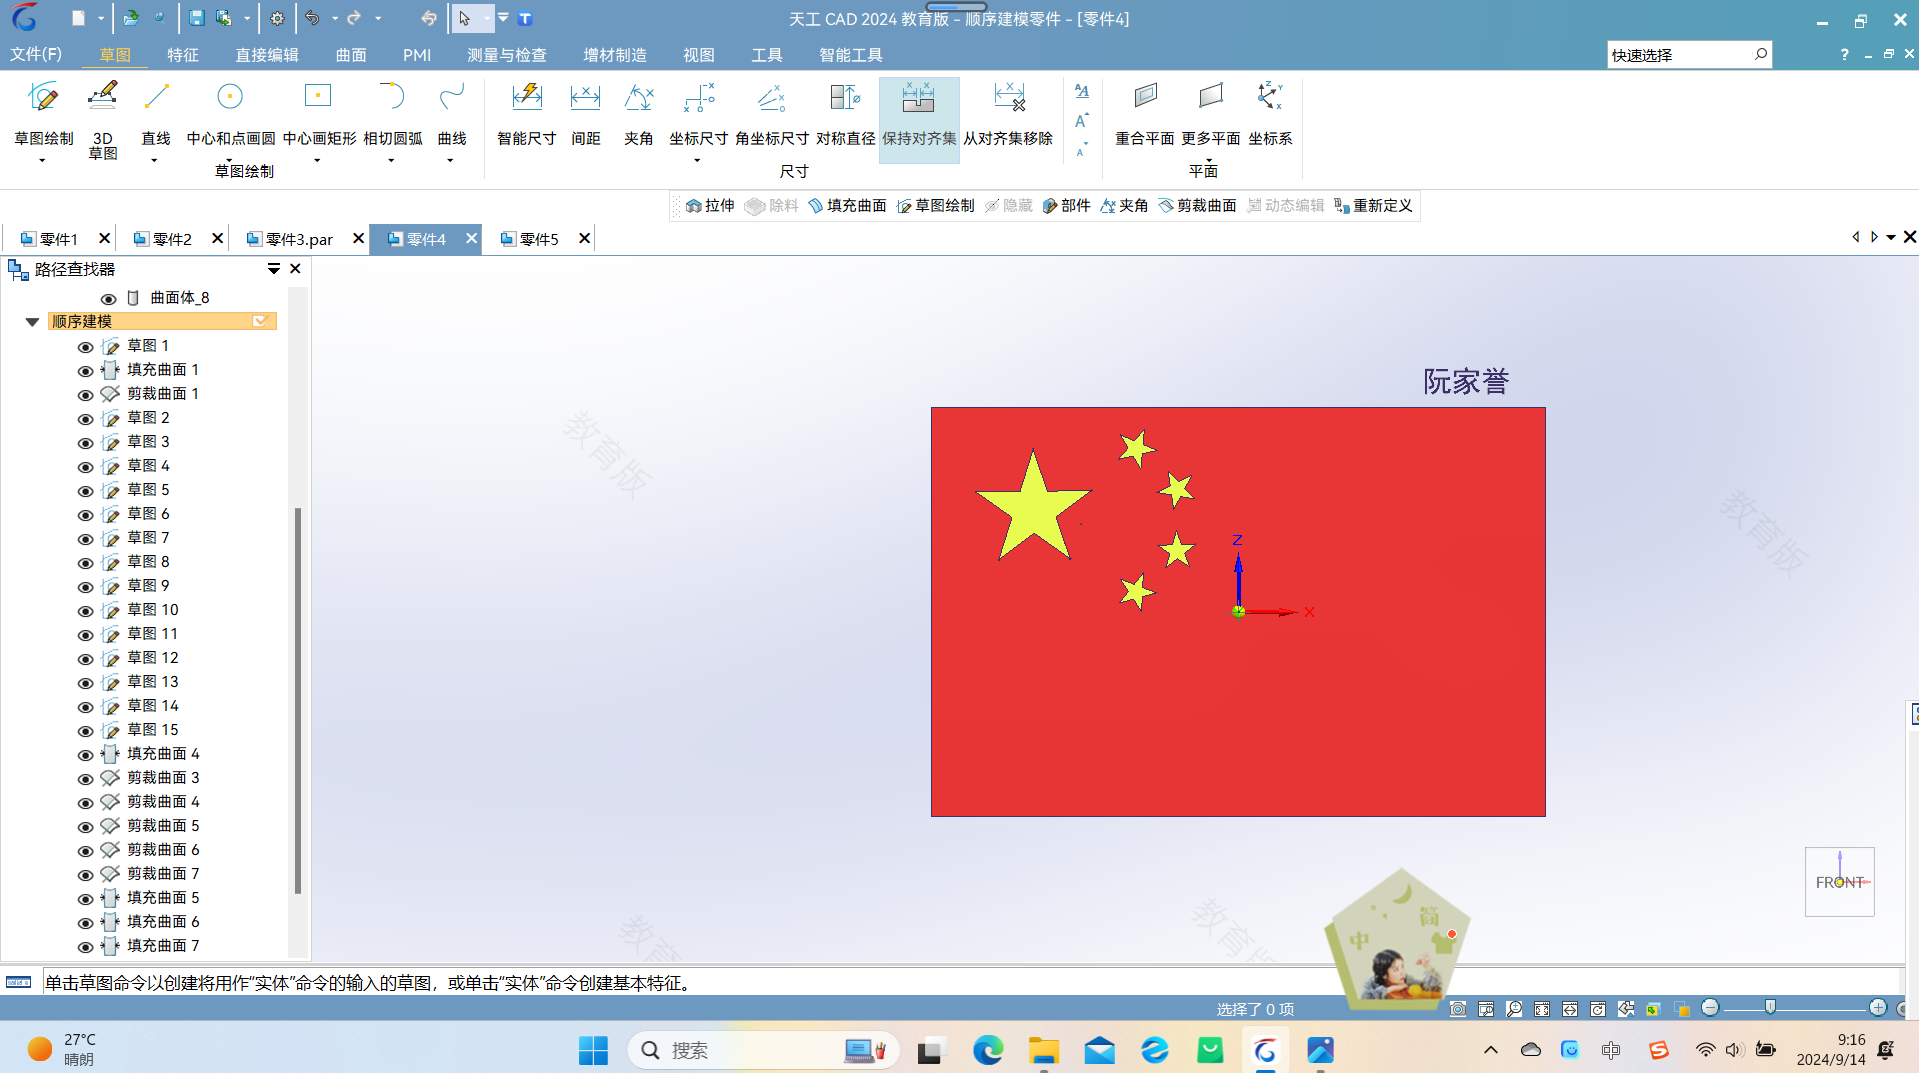This screenshot has width=1919, height=1073.
Task: Adjust the zoom slider handle
Action: coord(1770,1008)
